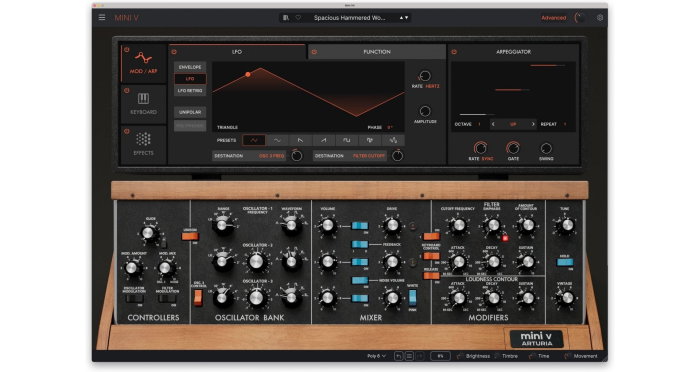Toggle the Release orange switch
The height and width of the screenshot is (372, 700).
[x=431, y=276]
